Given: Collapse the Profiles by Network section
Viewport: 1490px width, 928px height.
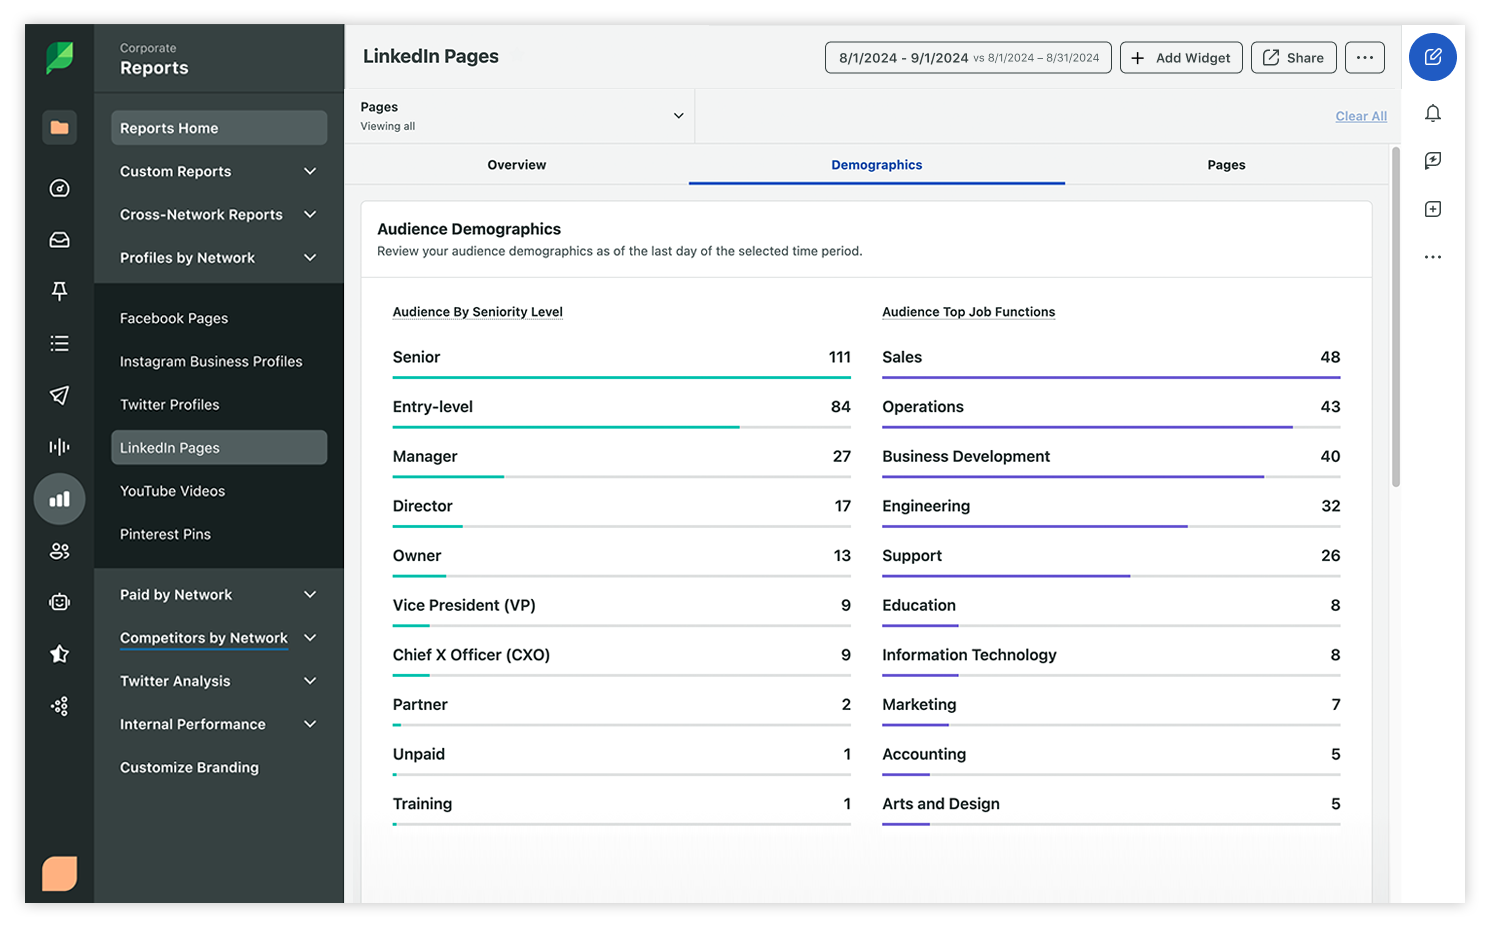Looking at the screenshot, I should click(x=215, y=257).
